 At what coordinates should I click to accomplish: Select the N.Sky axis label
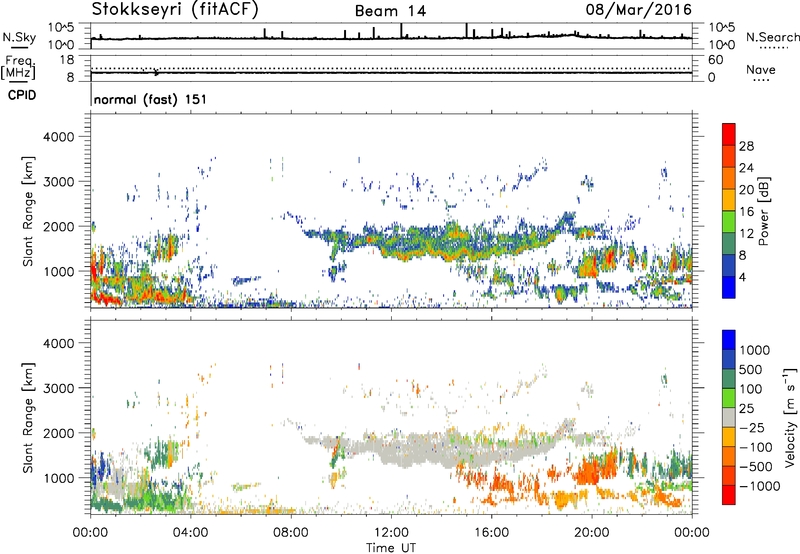click(19, 37)
